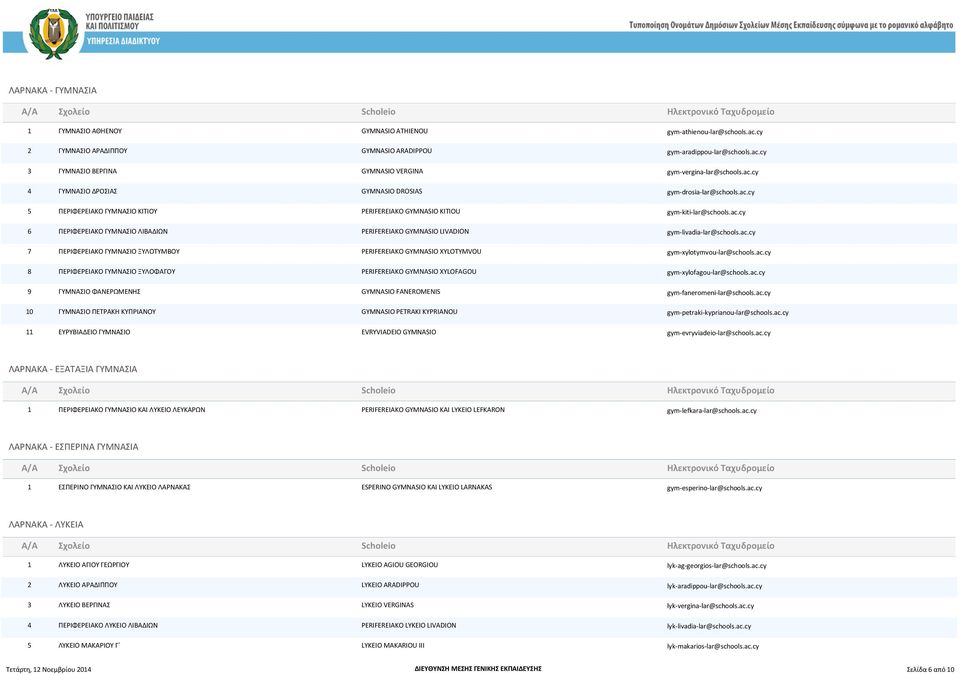The height and width of the screenshot is (675, 960).
Task: Click 'ΕΣΠΕΡΙΝΟ ΓΥΜΝΑΣΙΟ ΚΑΙ ΛΥΚΕΙΟ ΛΑΡΝΑΚΑΣ' row name
Action: coord(124,488)
